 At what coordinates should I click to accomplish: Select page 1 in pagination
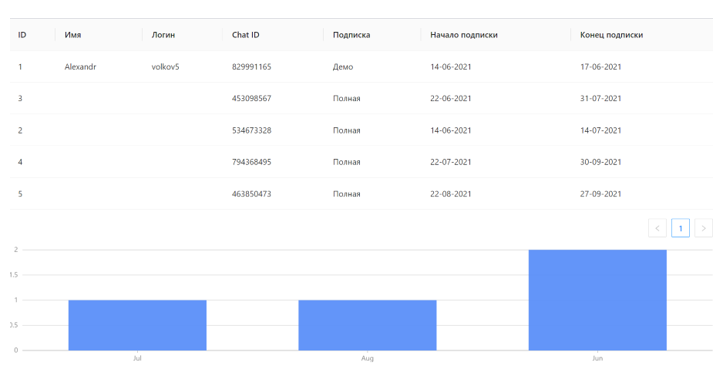(x=680, y=228)
